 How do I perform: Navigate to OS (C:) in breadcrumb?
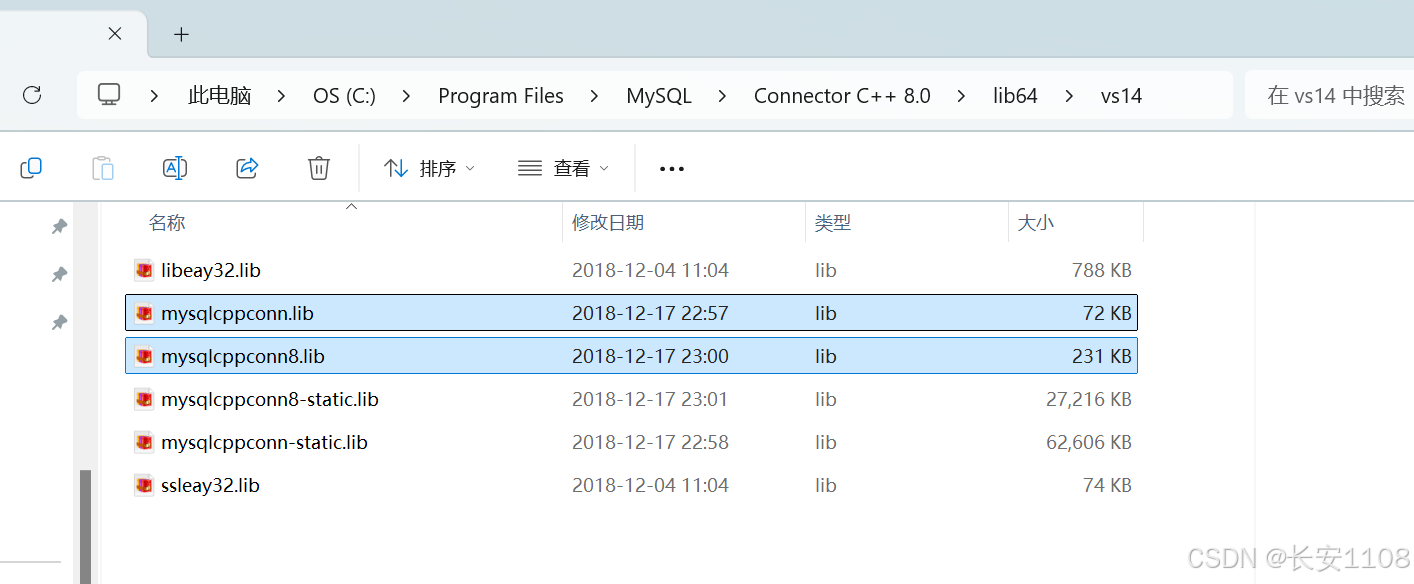[x=344, y=96]
